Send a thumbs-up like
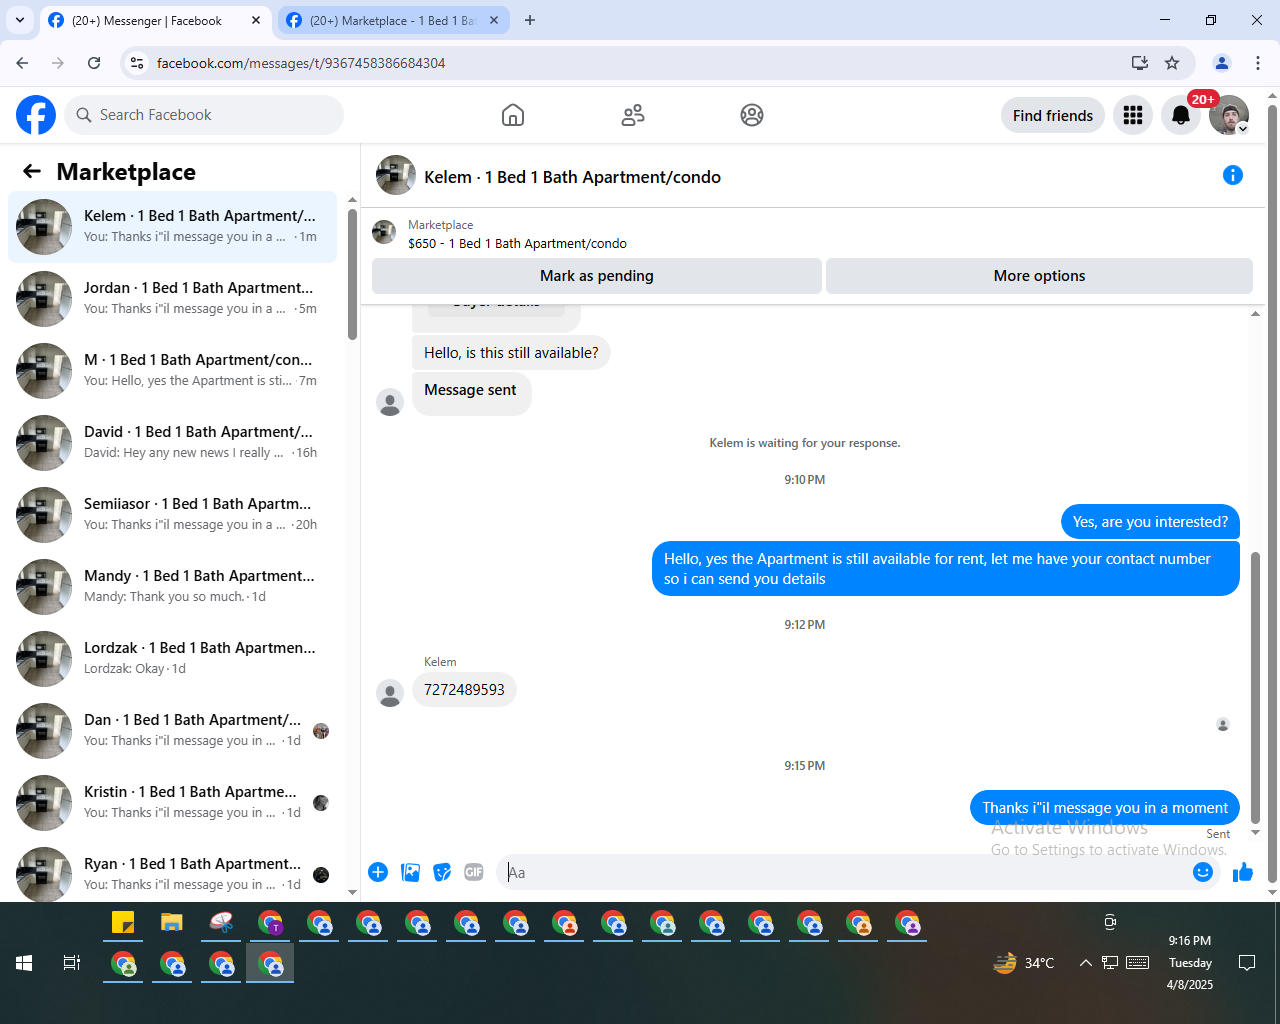 (1243, 872)
